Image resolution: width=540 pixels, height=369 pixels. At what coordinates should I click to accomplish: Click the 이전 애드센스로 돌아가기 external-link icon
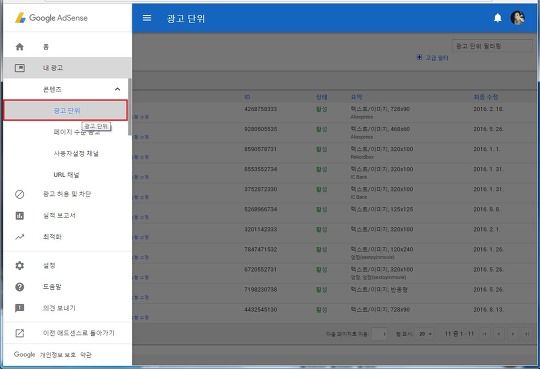click(x=20, y=333)
